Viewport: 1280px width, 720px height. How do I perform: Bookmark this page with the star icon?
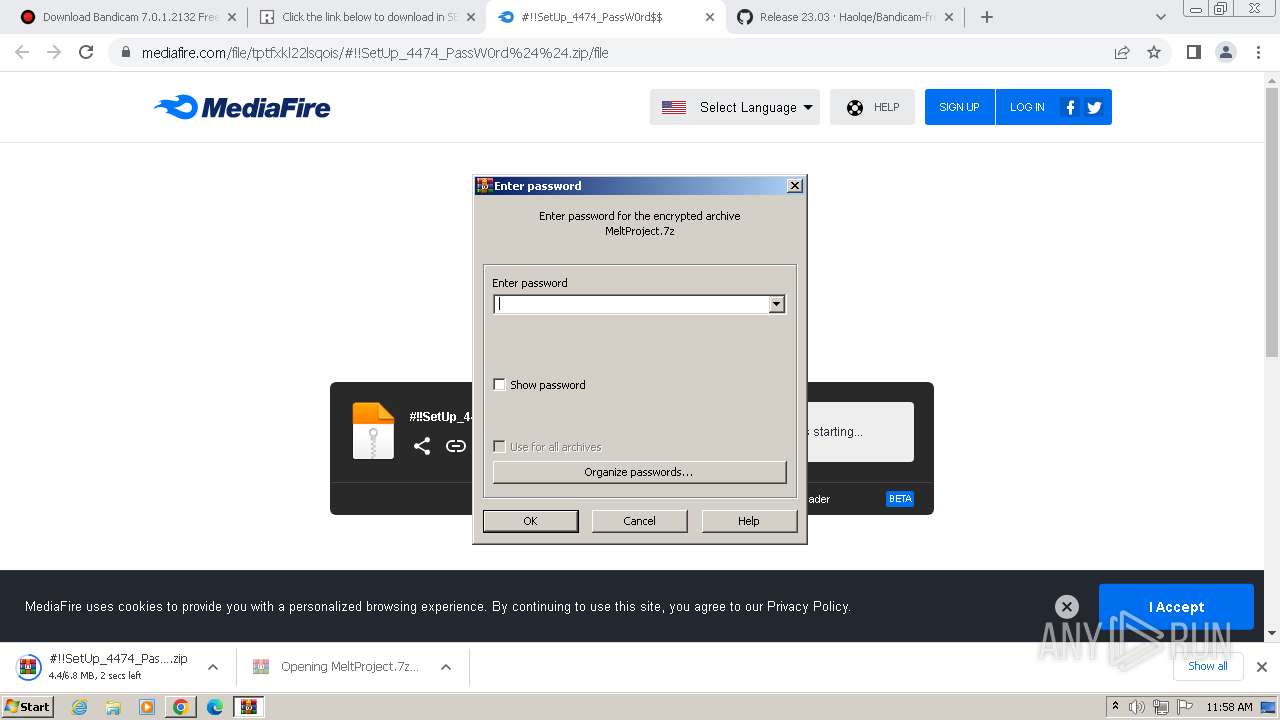[x=1154, y=53]
